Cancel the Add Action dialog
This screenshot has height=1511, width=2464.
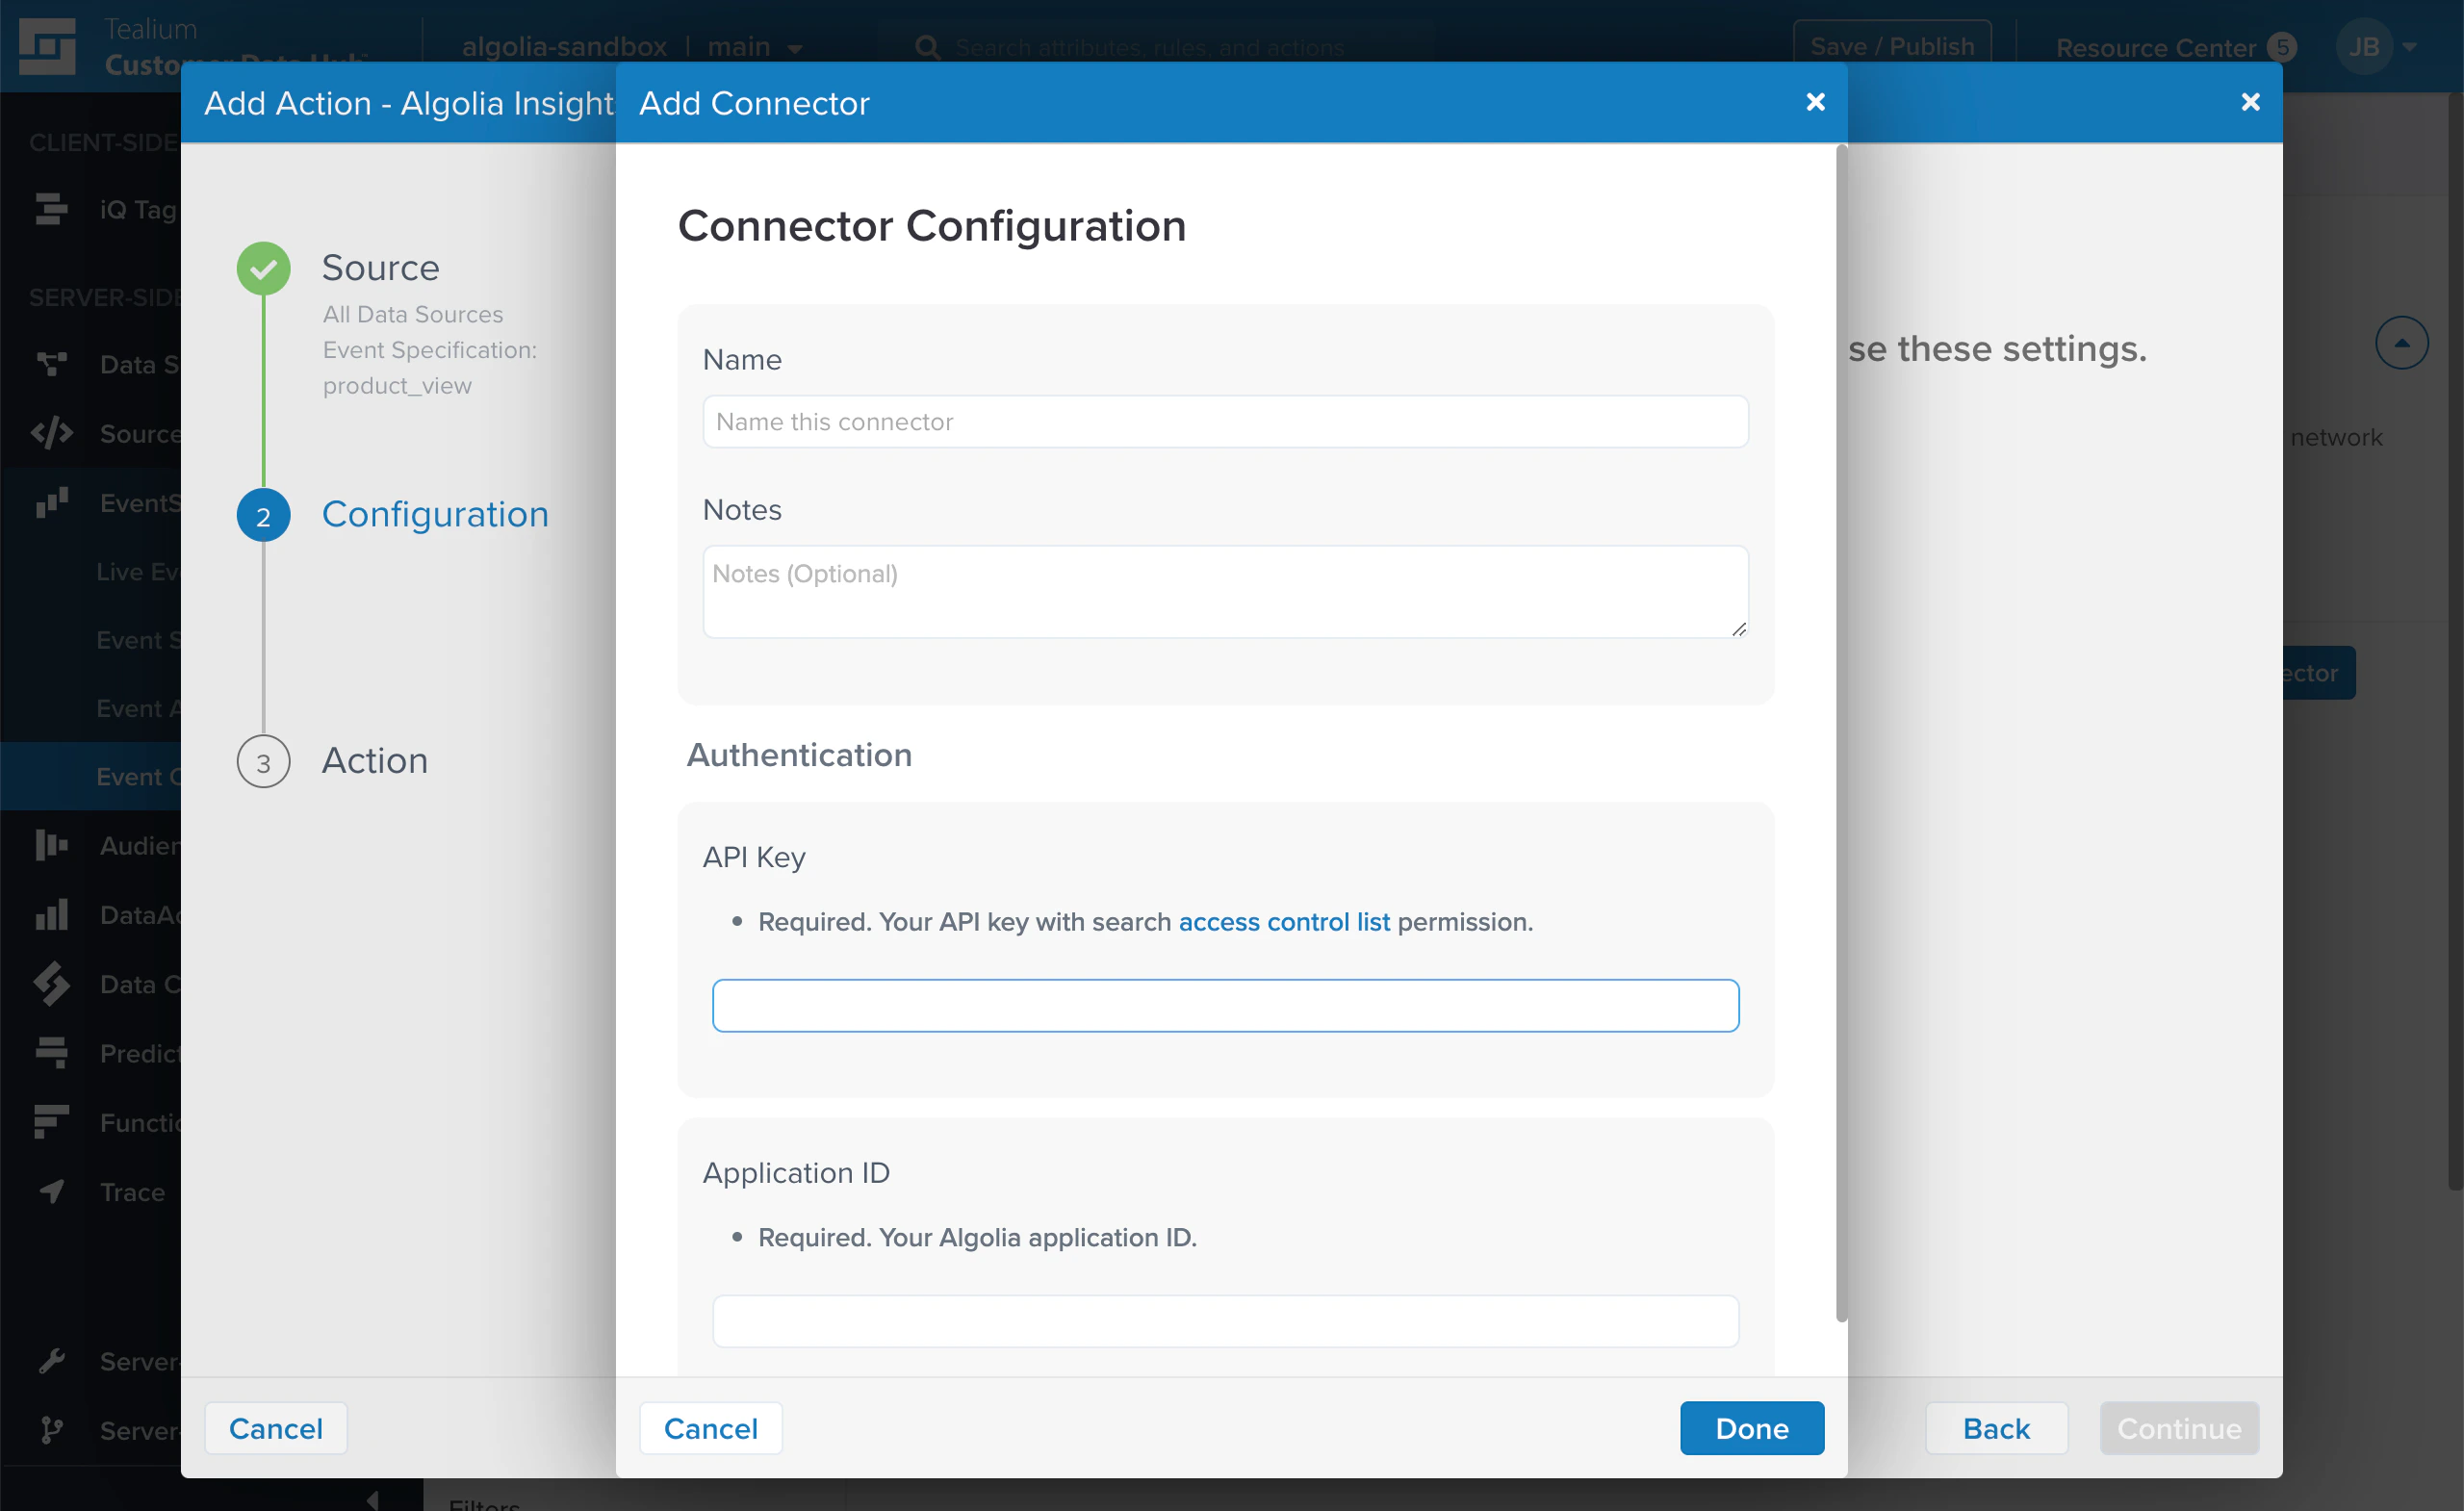(276, 1428)
